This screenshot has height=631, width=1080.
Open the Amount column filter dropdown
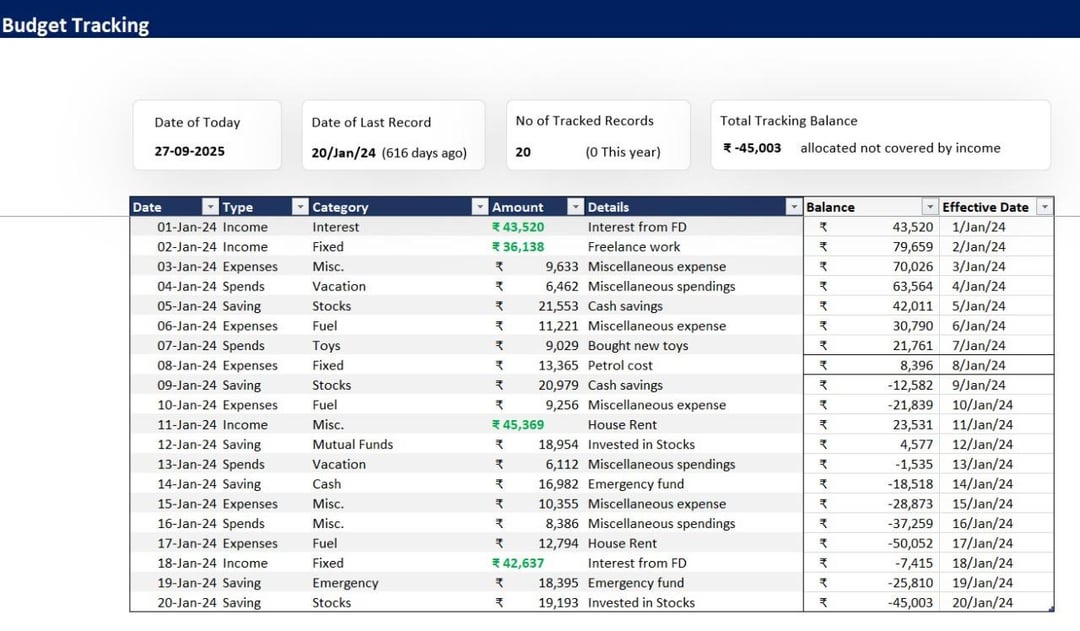[x=575, y=207]
